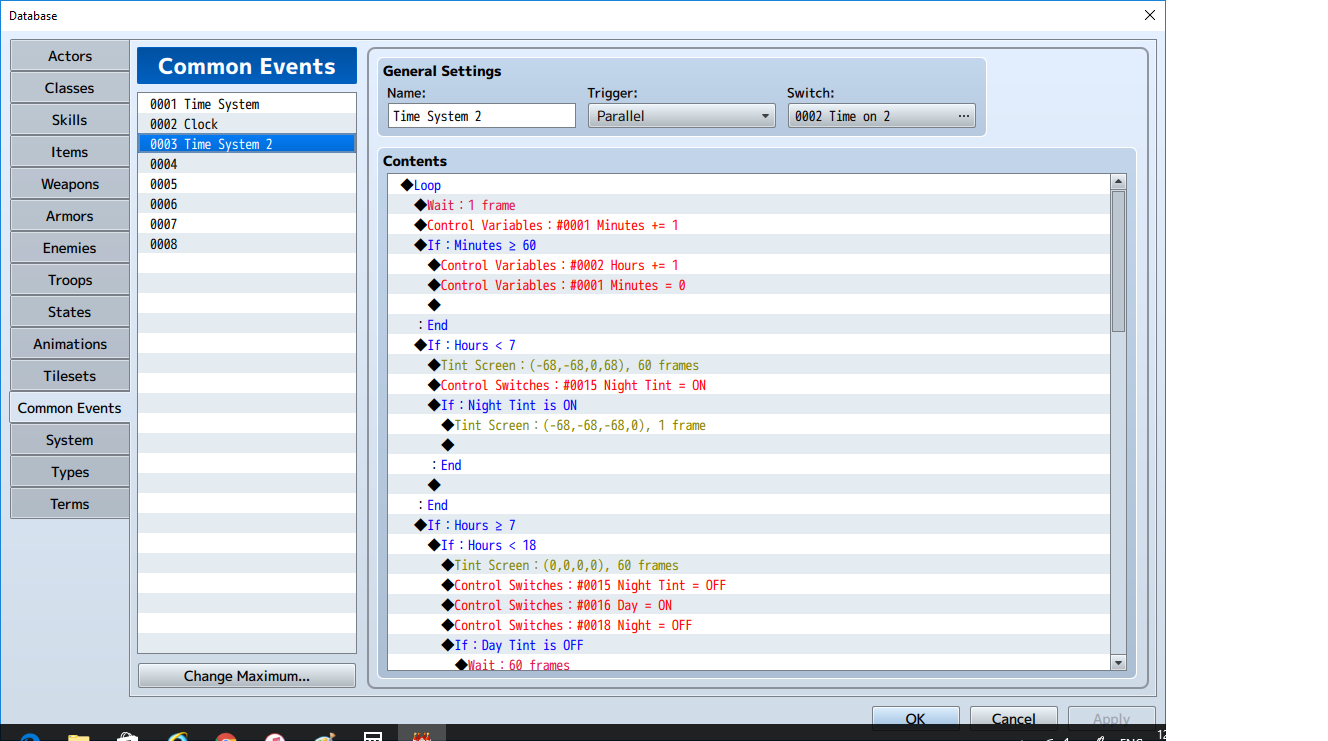Screen dimensions: 1328x741
Task: Select the Wait : 60 frames command
Action: click(x=749, y=663)
